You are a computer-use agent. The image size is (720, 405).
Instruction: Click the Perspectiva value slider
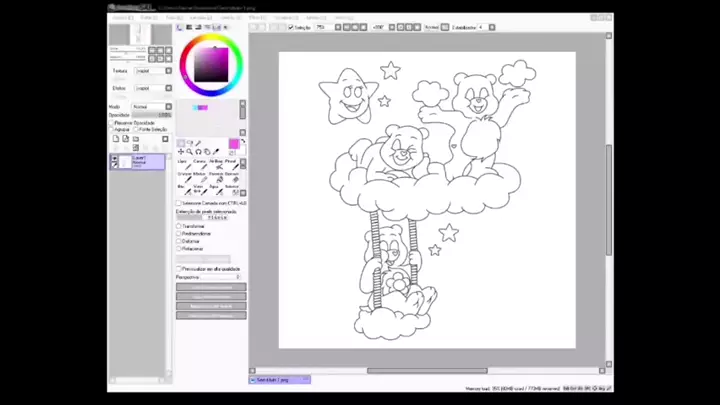click(x=221, y=277)
